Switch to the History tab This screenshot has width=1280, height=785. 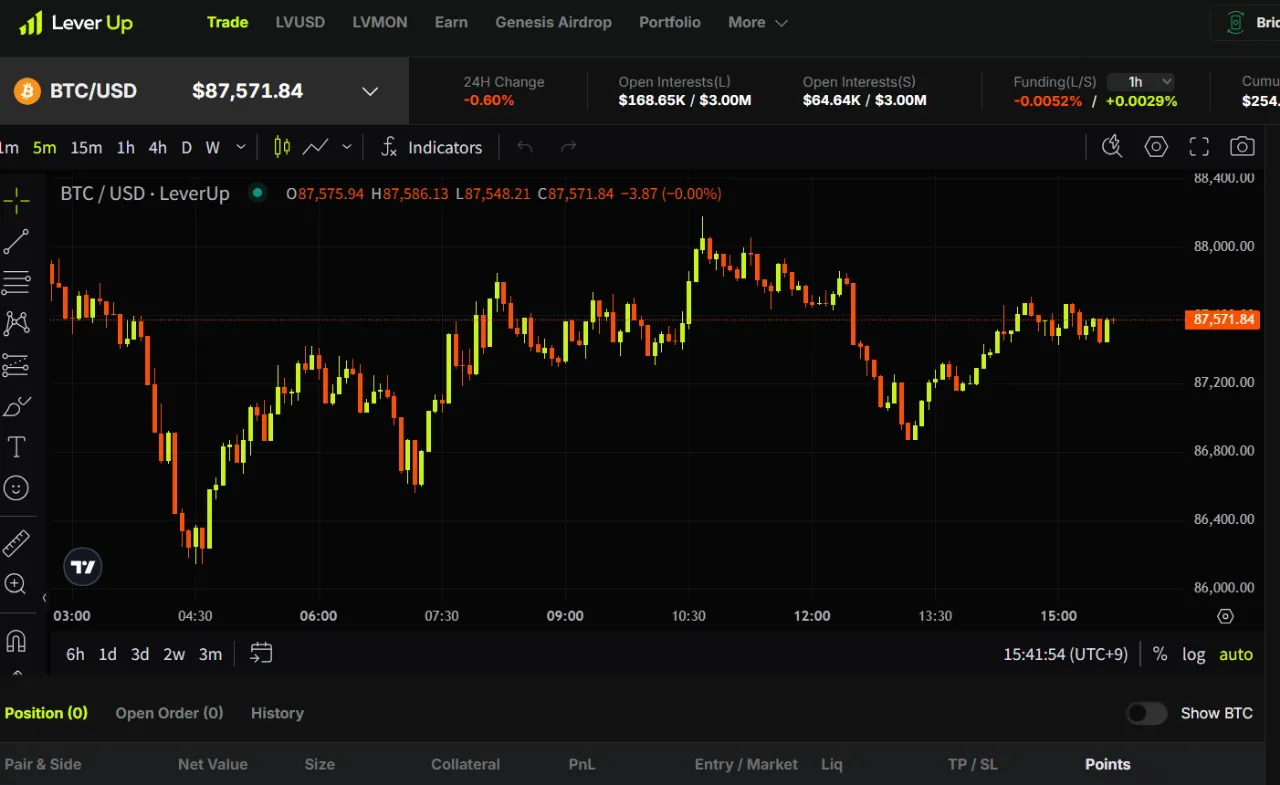click(277, 713)
